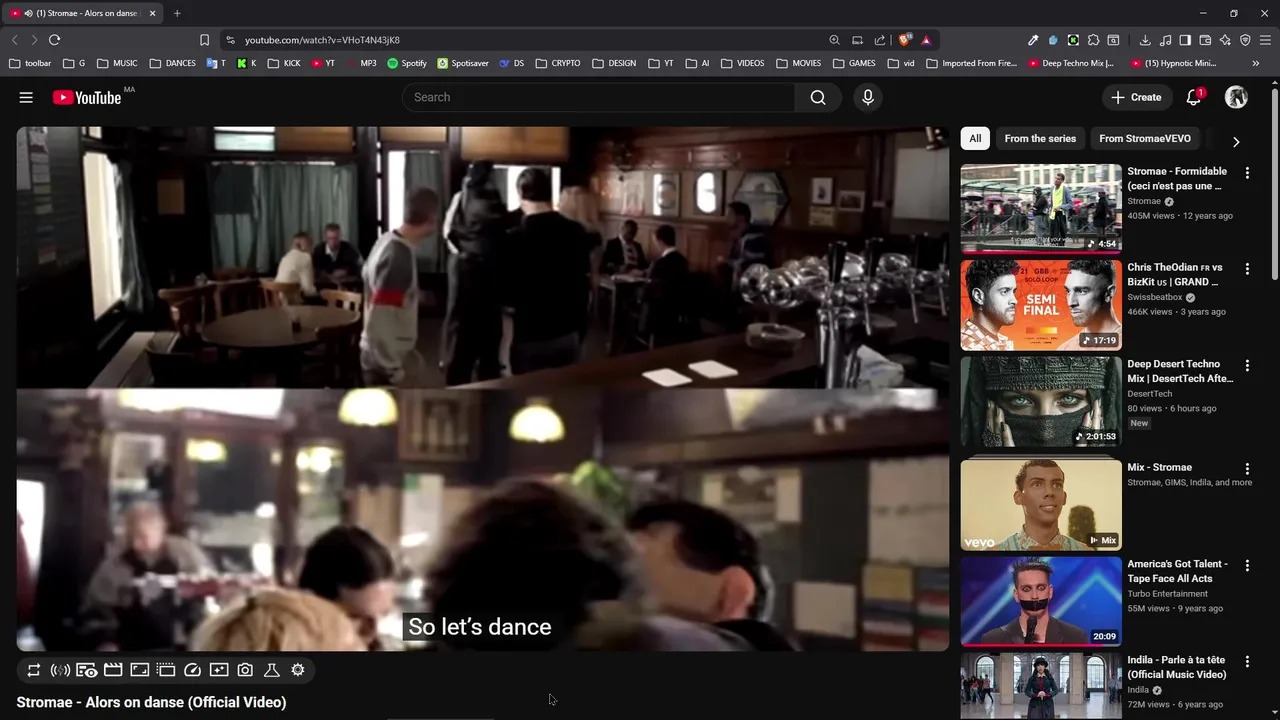This screenshot has width=1280, height=720.
Task: Open options menu for Chris TheOdian video
Action: pos(1247,269)
